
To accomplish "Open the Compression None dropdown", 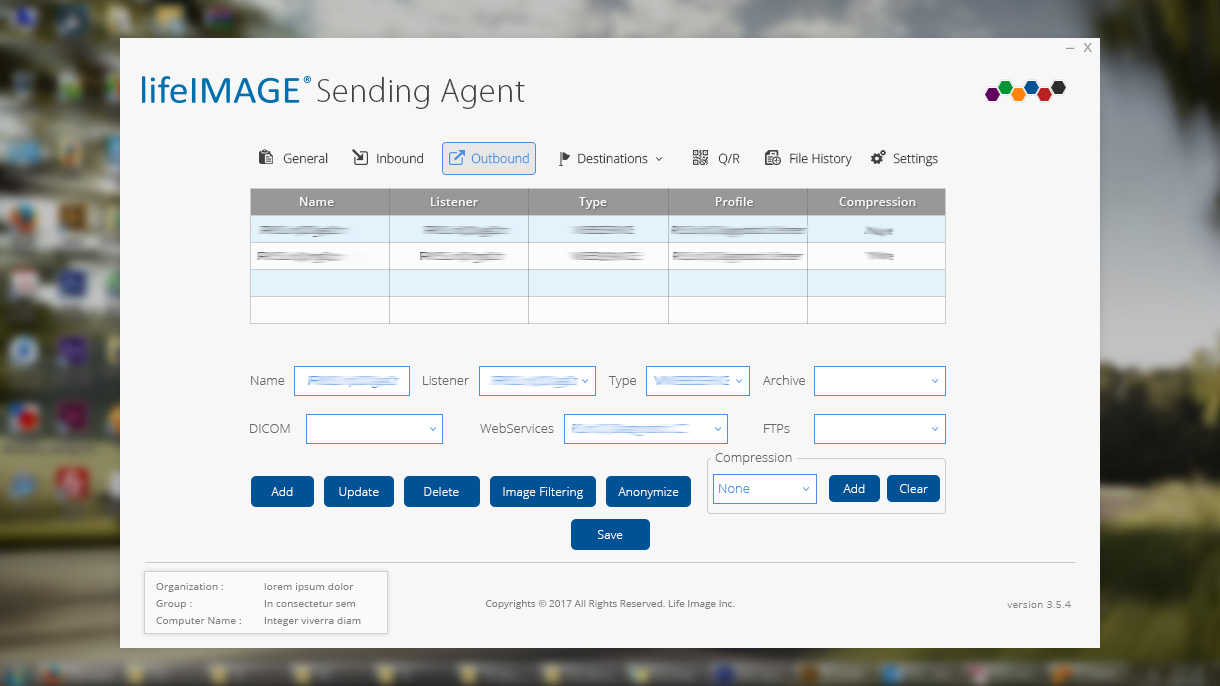I will pyautogui.click(x=765, y=489).
